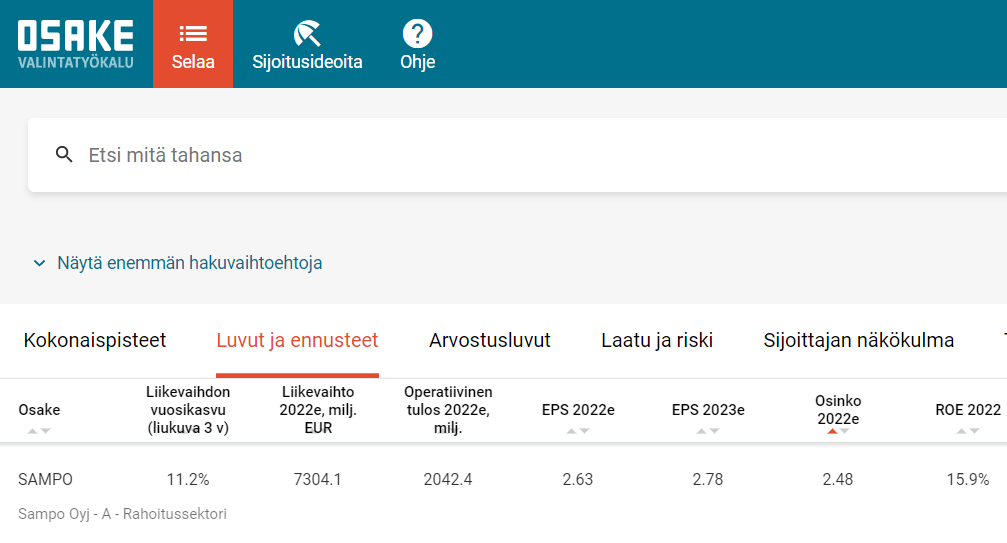The image size is (1007, 543).
Task: Sort descending by EPS 2022e arrow
Action: [584, 431]
